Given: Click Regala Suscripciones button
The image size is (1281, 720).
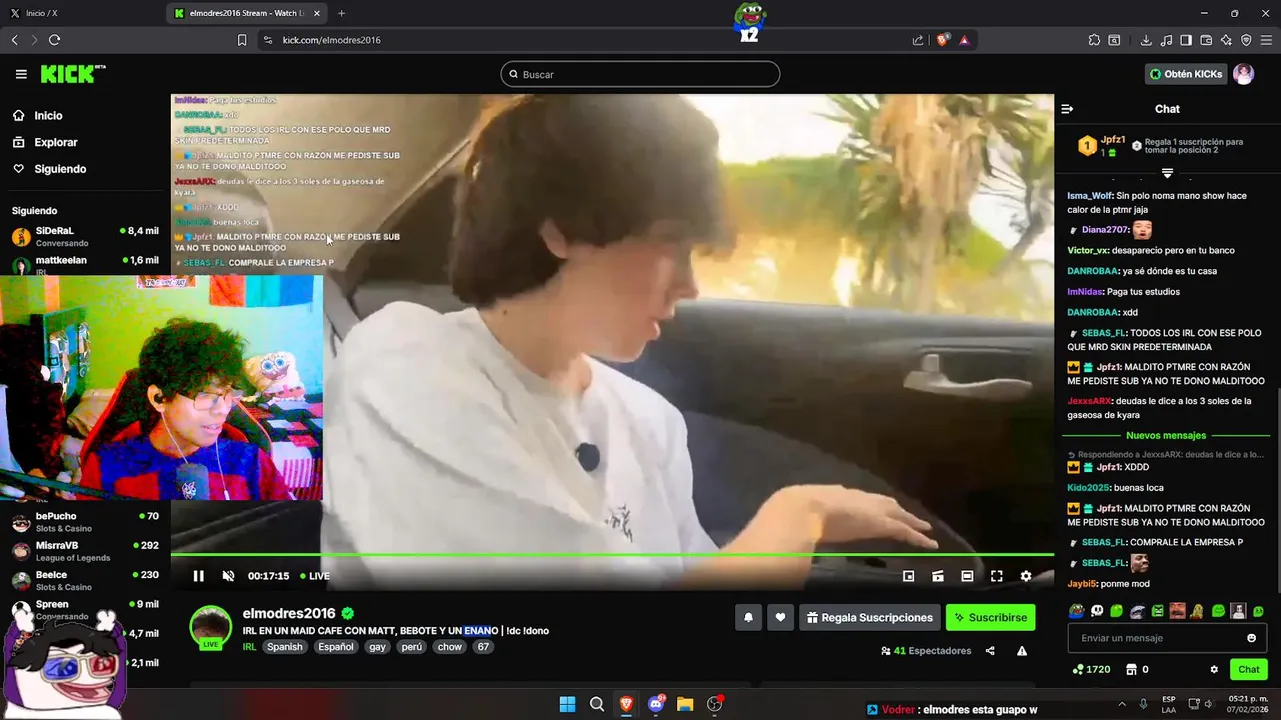Looking at the screenshot, I should (x=868, y=618).
